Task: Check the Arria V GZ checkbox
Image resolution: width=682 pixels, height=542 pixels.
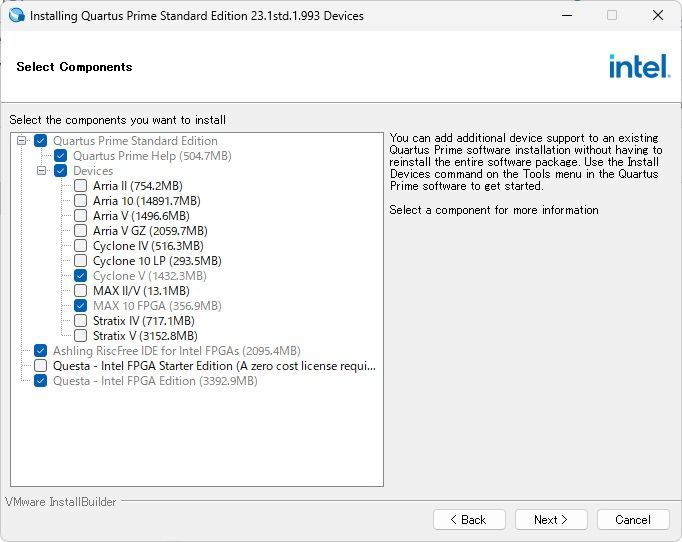Action: coord(80,231)
